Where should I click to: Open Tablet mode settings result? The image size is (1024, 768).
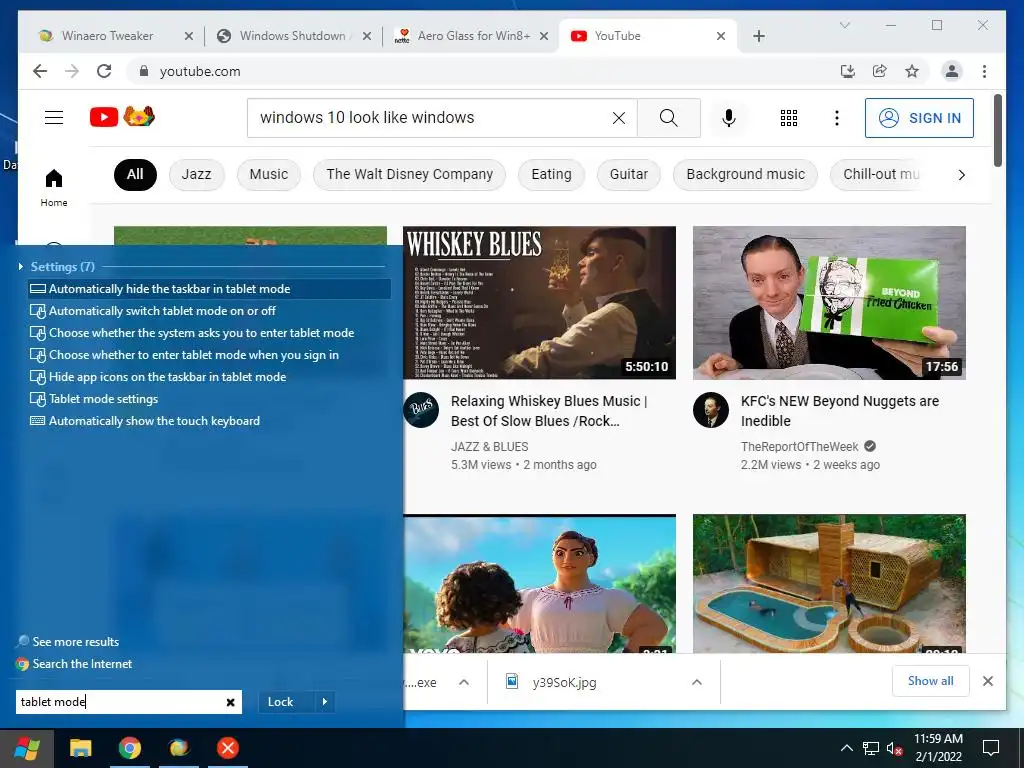209,399
